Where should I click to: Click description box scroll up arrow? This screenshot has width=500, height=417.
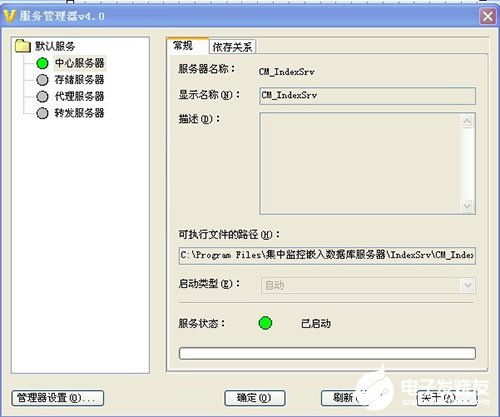pos(467,121)
